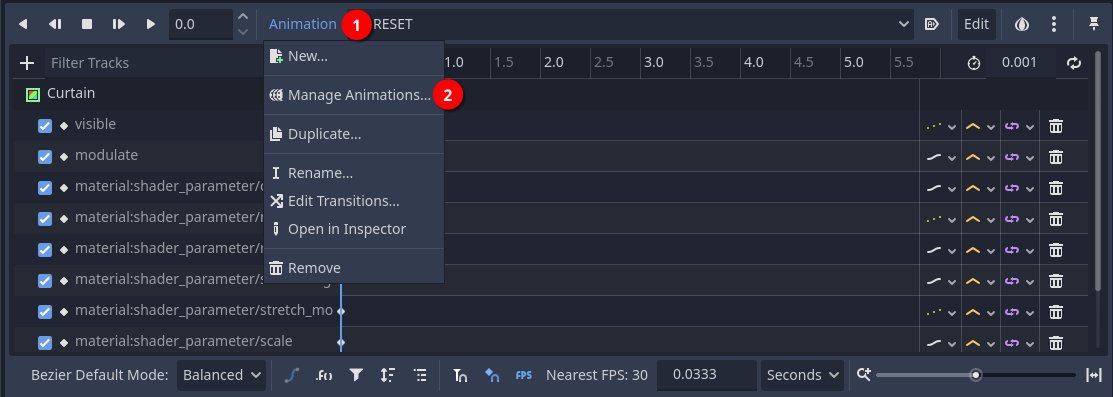Delete the visible track with trash icon
Viewport: 1113px width, 397px height.
point(1056,126)
